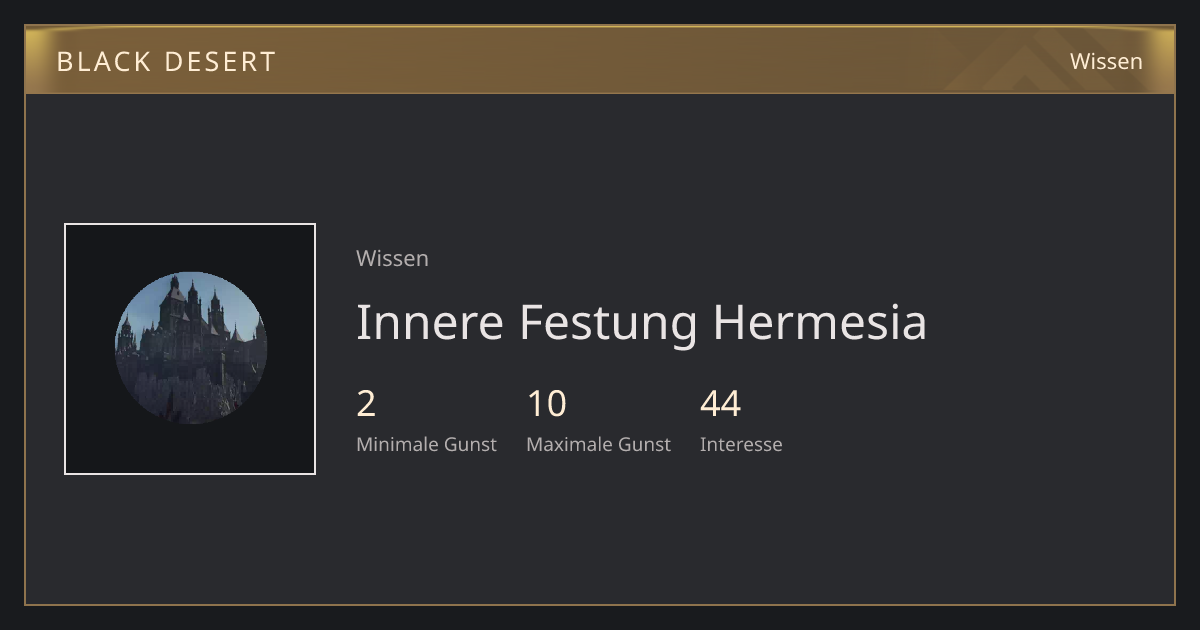Click the Interesse label
The height and width of the screenshot is (630, 1200).
coord(741,444)
